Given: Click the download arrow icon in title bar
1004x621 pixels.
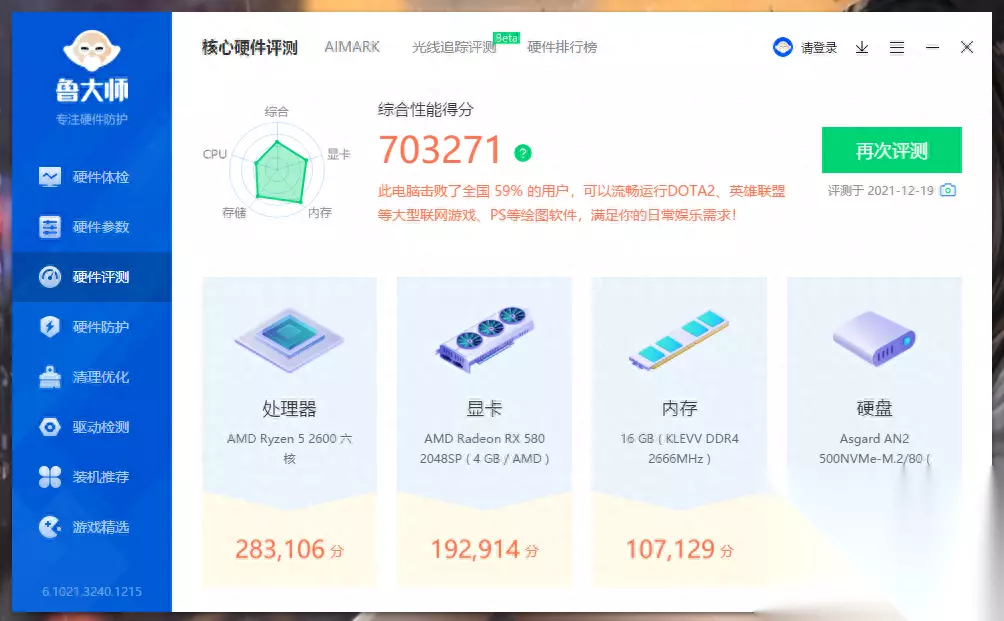Looking at the screenshot, I should coord(862,47).
